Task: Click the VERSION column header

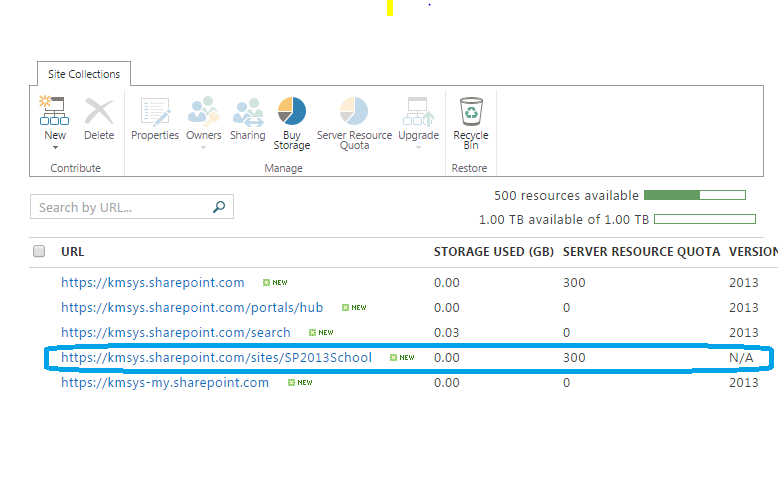Action: pos(753,252)
